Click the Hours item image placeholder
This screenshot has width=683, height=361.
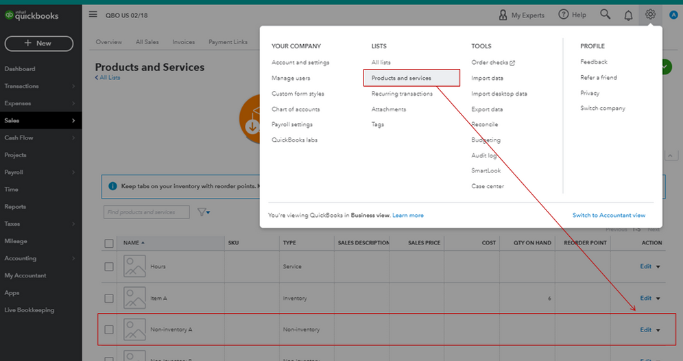pos(134,266)
